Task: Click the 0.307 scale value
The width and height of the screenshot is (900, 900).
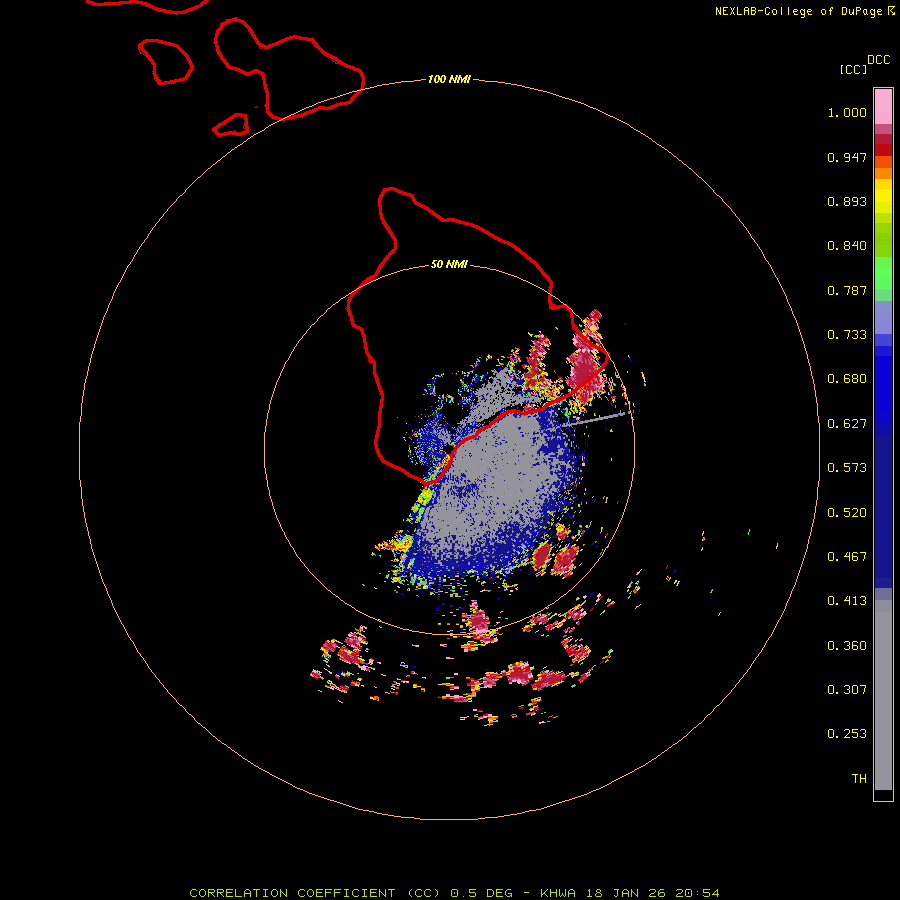Action: pos(847,690)
